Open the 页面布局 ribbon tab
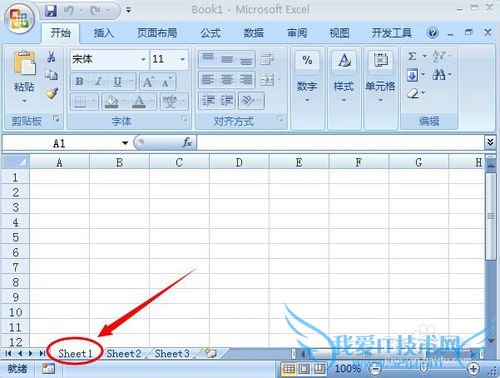The height and width of the screenshot is (378, 500). pyautogui.click(x=157, y=33)
